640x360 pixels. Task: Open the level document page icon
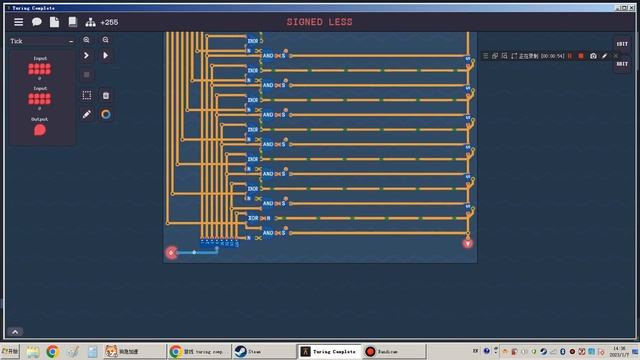[x=54, y=22]
